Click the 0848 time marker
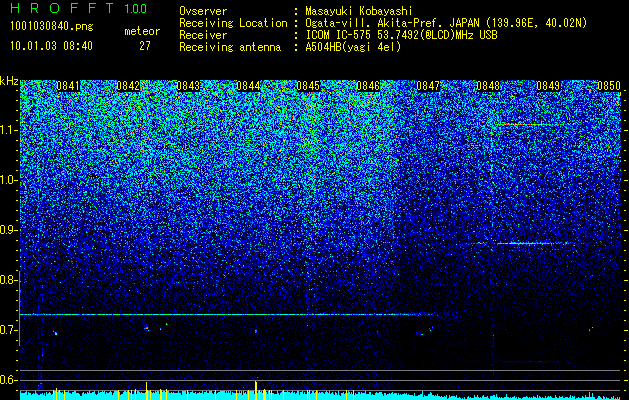Screen dimensions: 629x400 pos(488,86)
